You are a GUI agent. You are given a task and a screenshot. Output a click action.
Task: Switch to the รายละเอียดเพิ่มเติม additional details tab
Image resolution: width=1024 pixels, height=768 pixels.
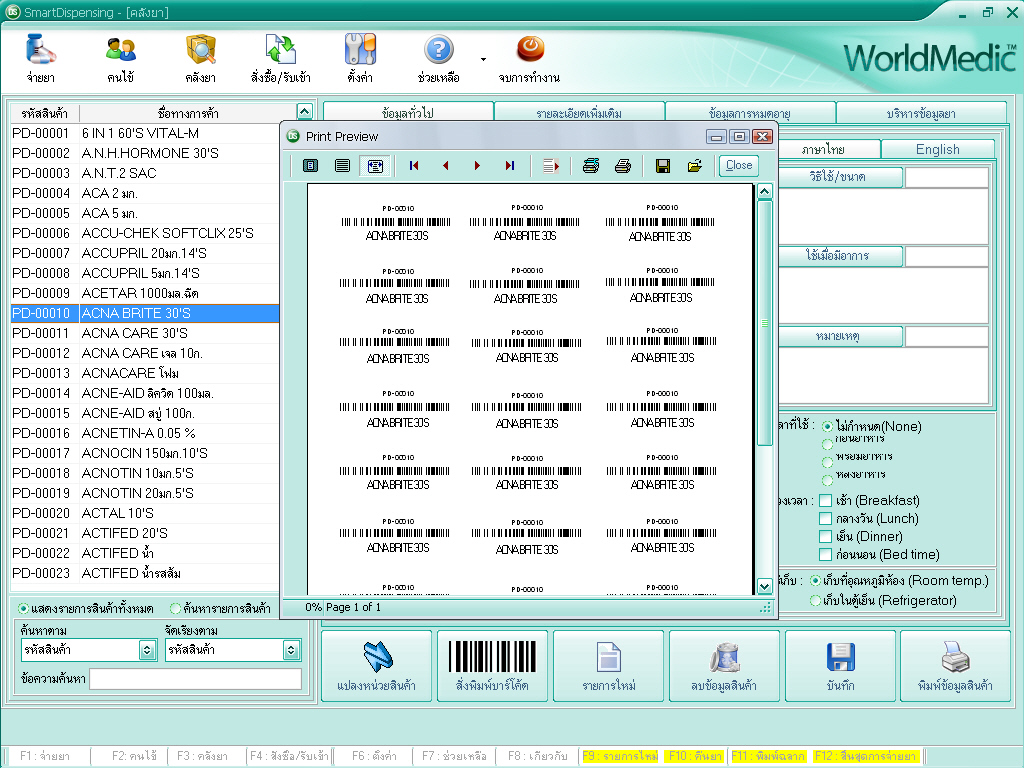point(579,112)
